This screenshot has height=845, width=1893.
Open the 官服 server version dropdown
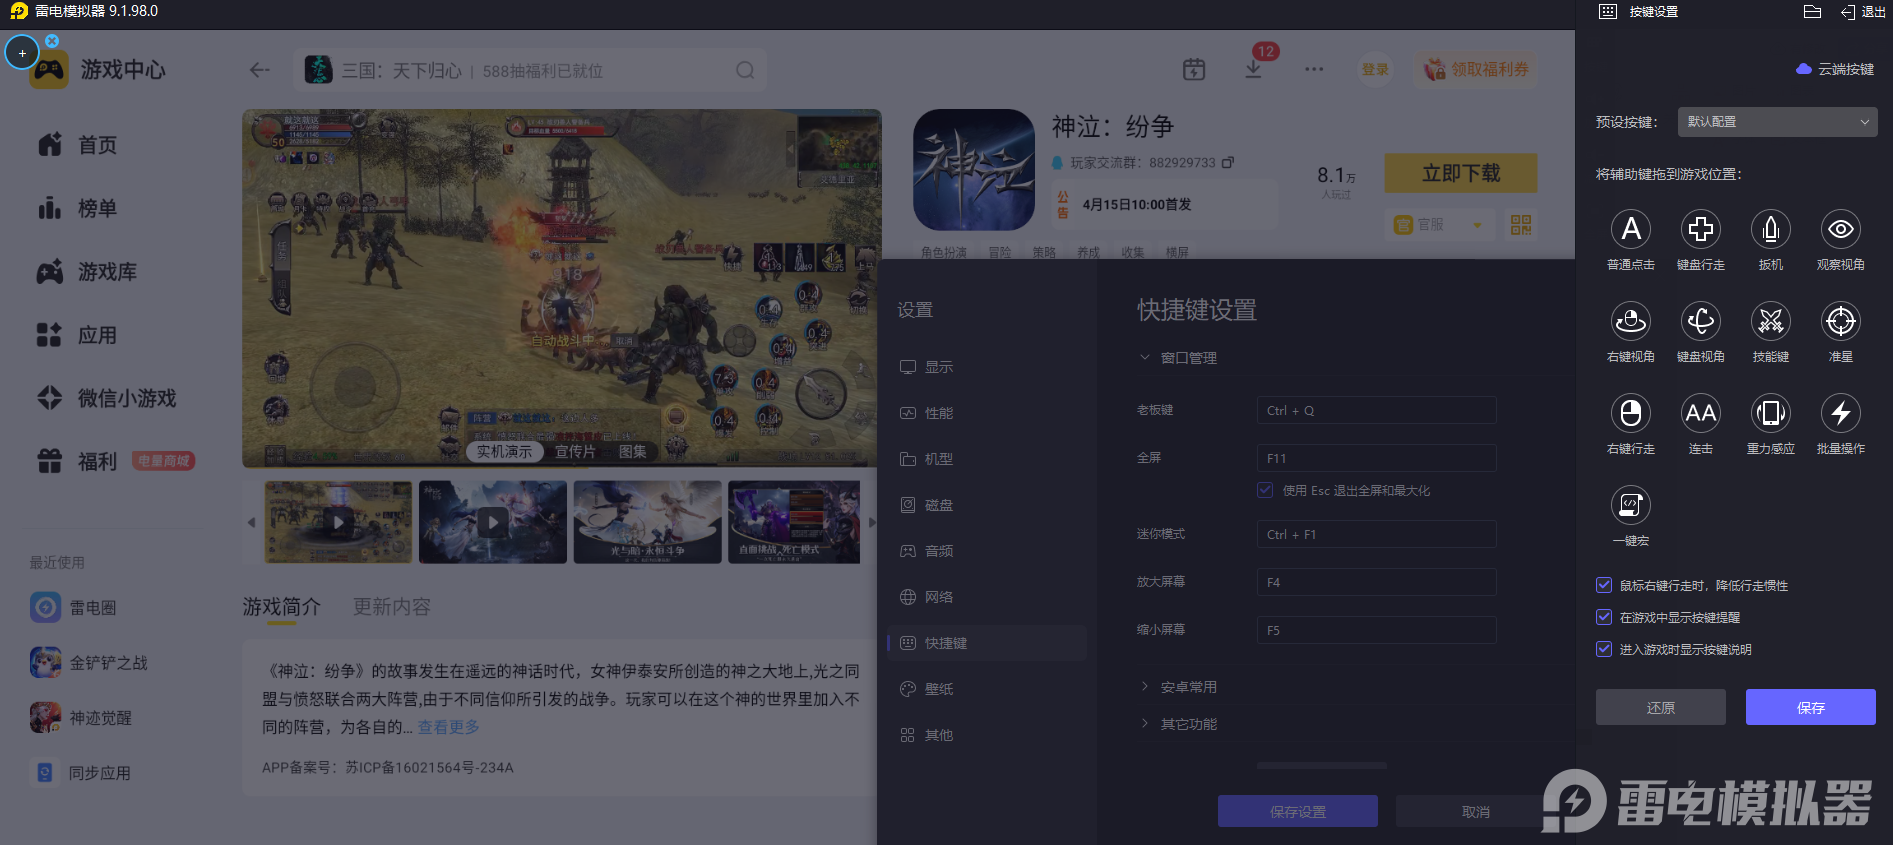click(1438, 225)
